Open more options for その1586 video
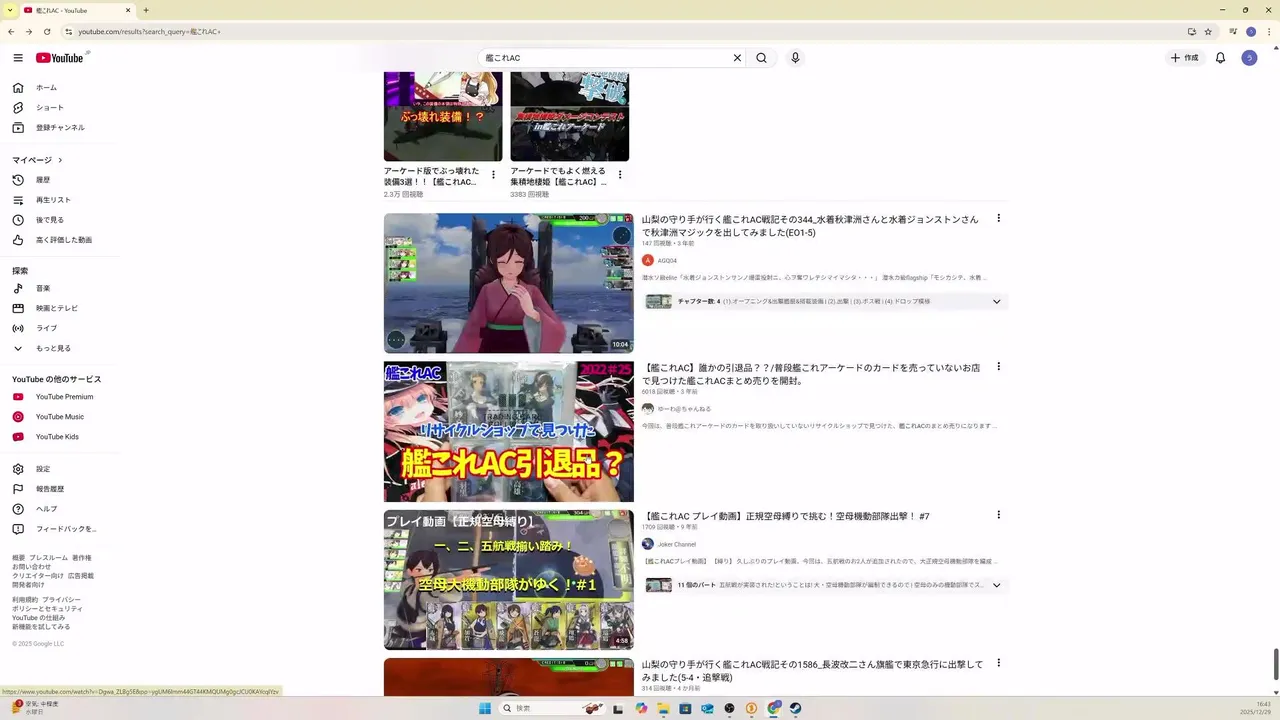Image resolution: width=1280 pixels, height=720 pixels. tap(998, 663)
